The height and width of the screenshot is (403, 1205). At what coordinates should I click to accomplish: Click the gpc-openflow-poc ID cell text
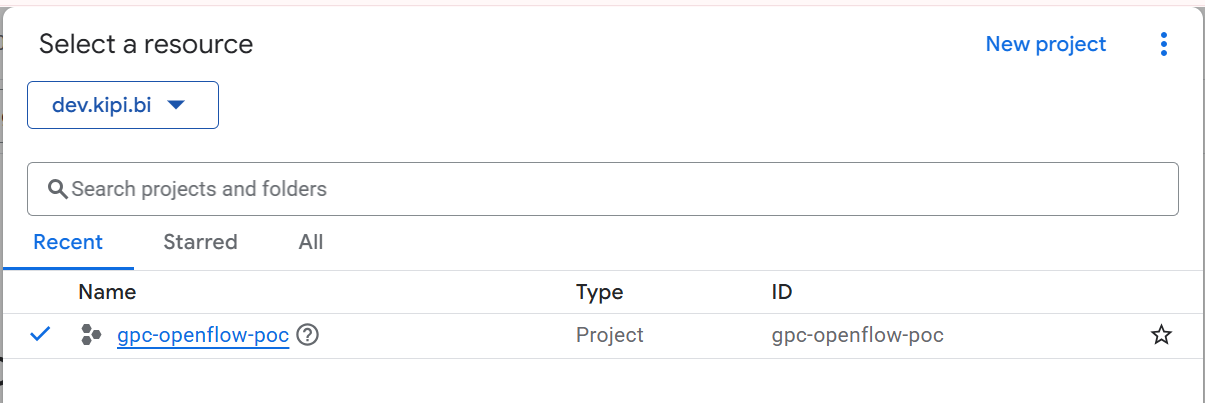pos(858,336)
